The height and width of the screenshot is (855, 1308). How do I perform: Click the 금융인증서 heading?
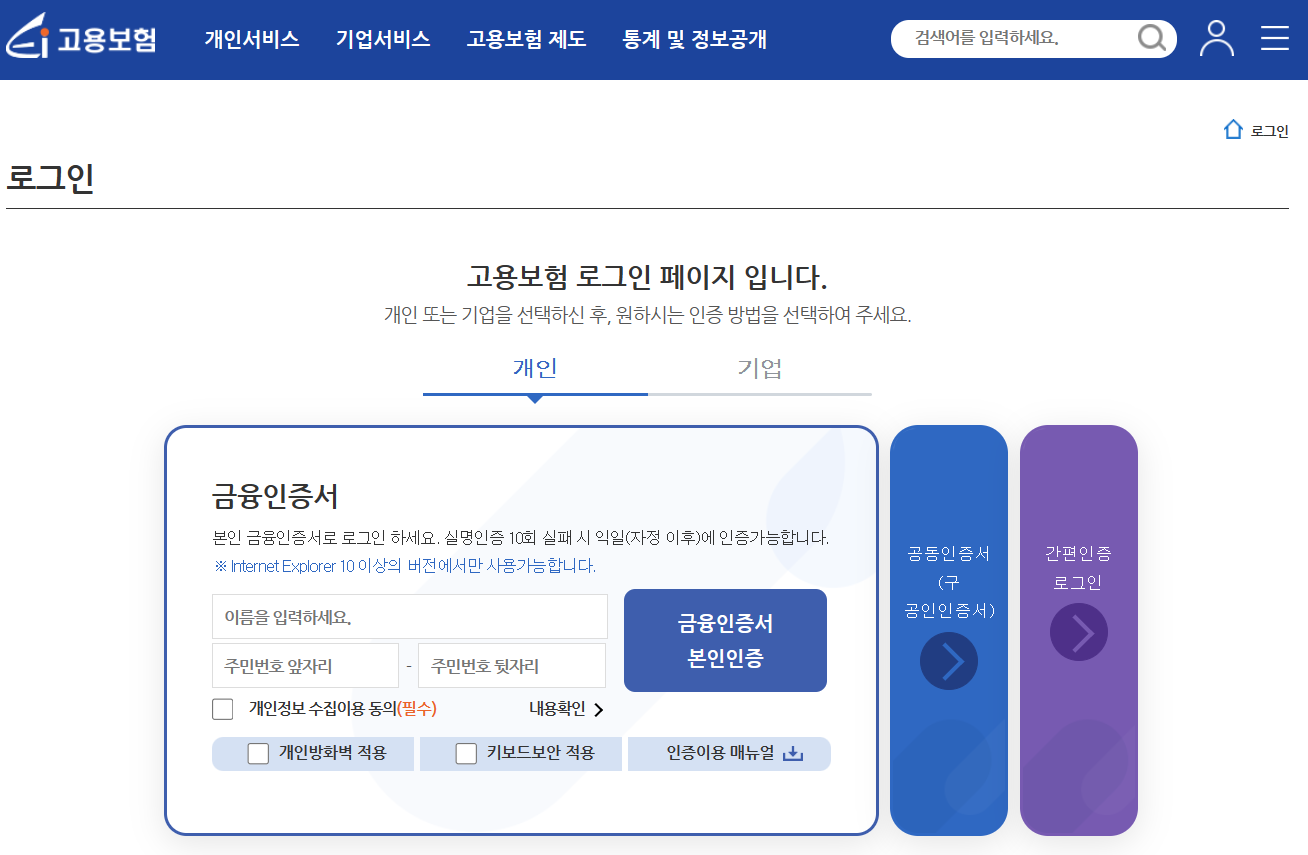275,496
